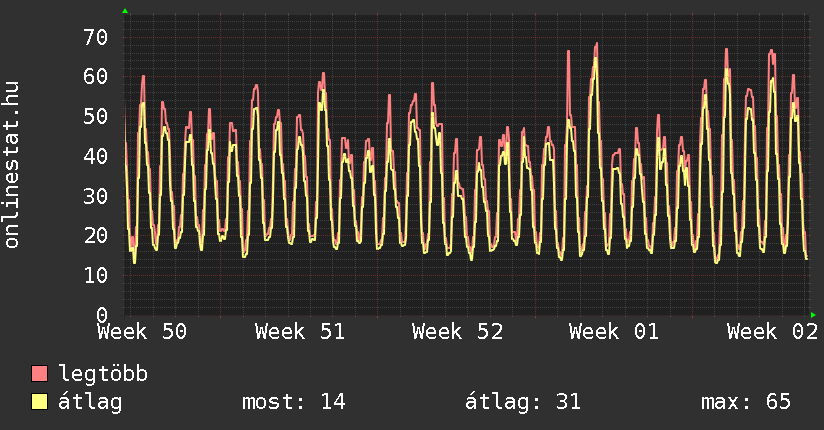The width and height of the screenshot is (824, 430).
Task: Click the 10 y-axis label
Action: [95, 275]
